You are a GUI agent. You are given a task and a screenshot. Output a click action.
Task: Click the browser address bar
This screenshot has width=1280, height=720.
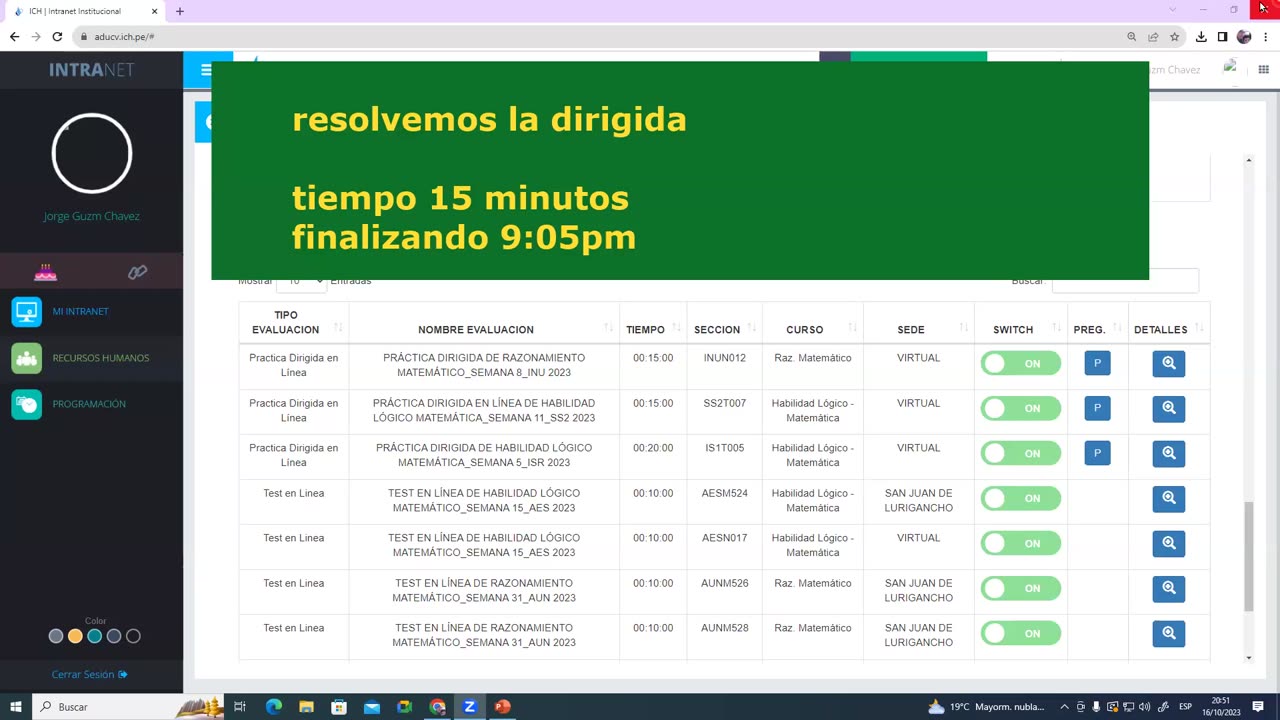pyautogui.click(x=600, y=37)
